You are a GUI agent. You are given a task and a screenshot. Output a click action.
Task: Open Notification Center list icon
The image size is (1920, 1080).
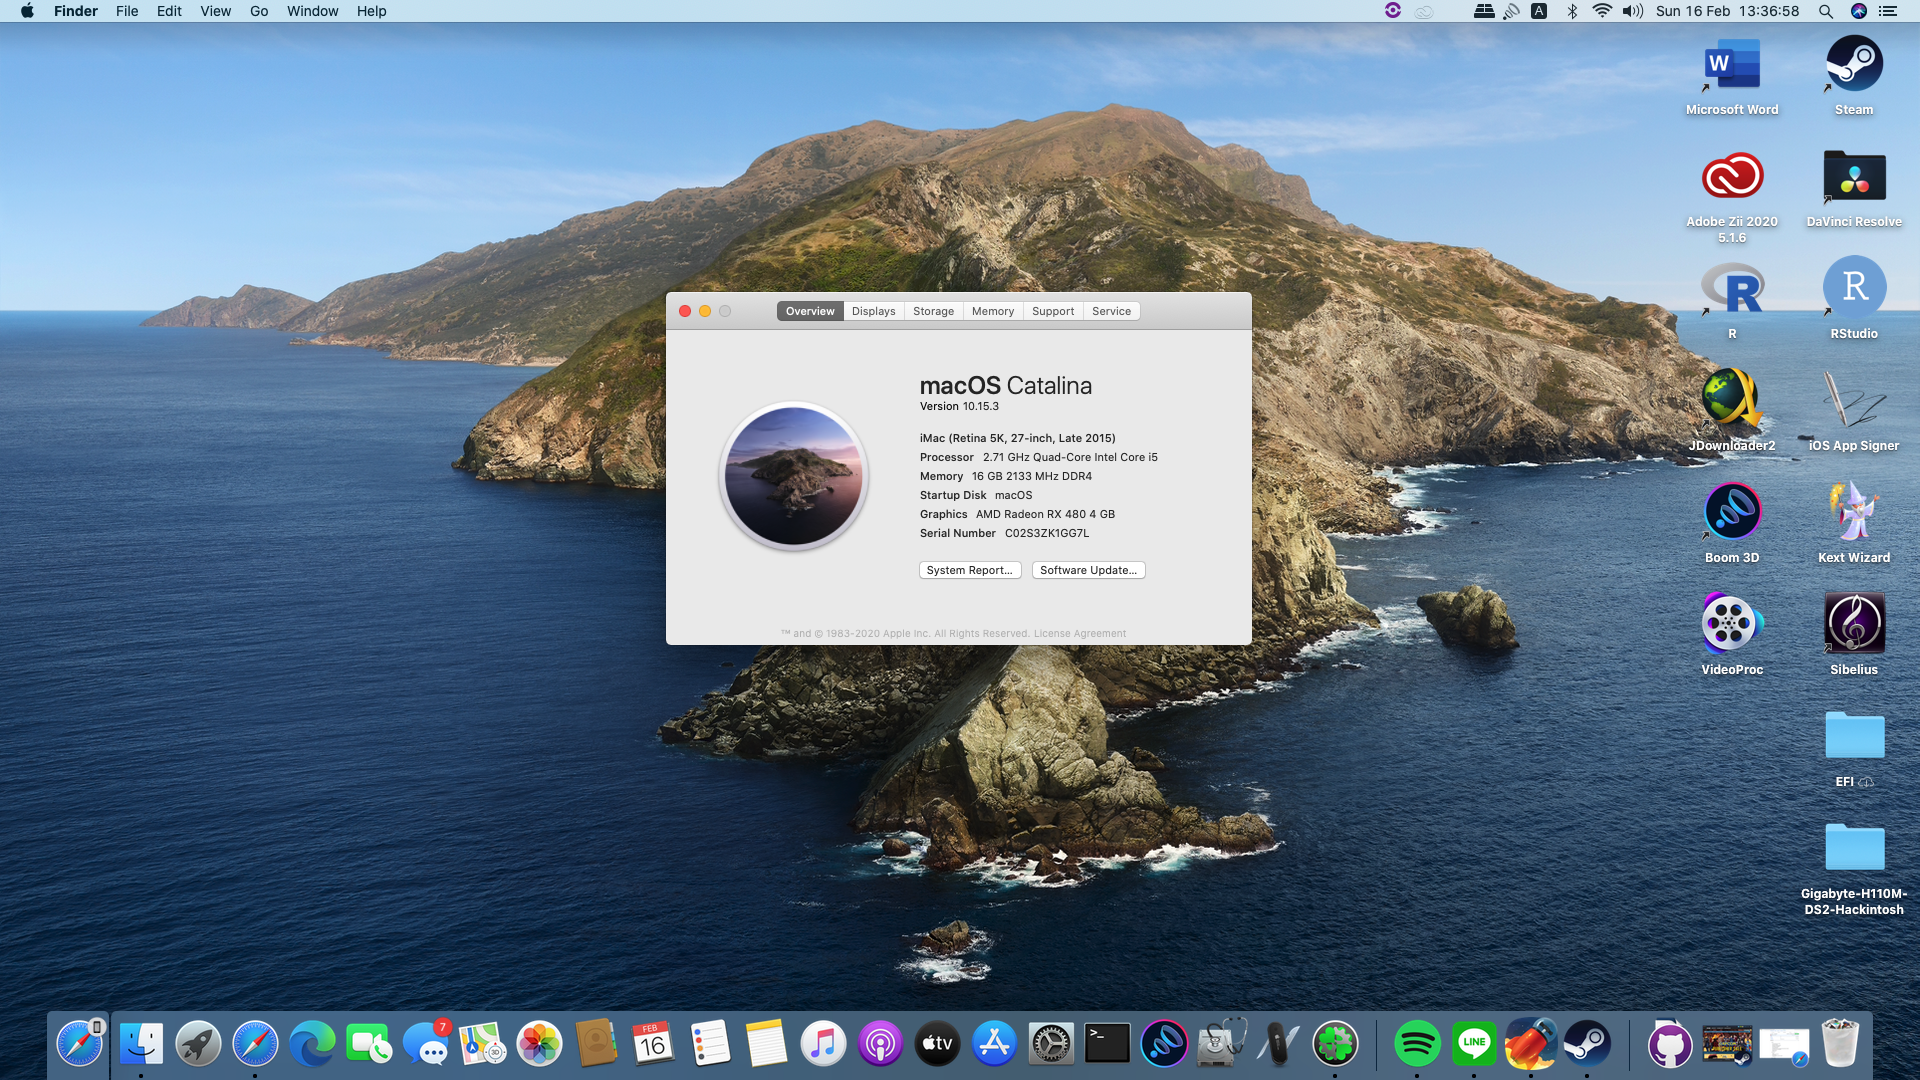point(1888,11)
